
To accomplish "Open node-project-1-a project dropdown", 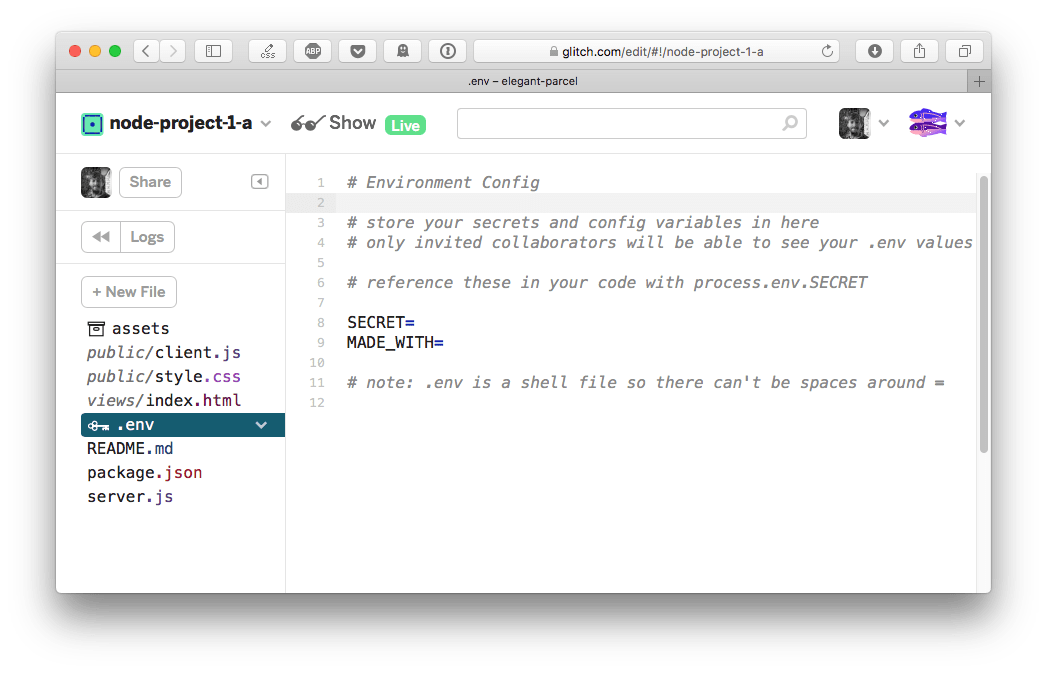I will (266, 124).
